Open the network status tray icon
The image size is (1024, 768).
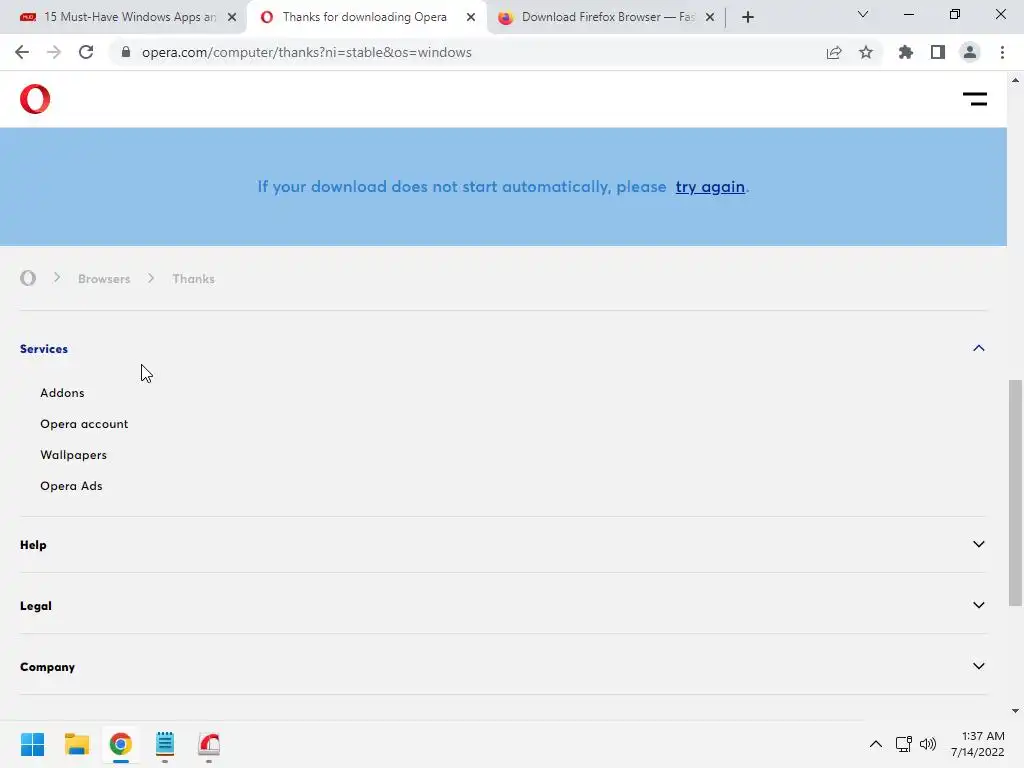(904, 744)
